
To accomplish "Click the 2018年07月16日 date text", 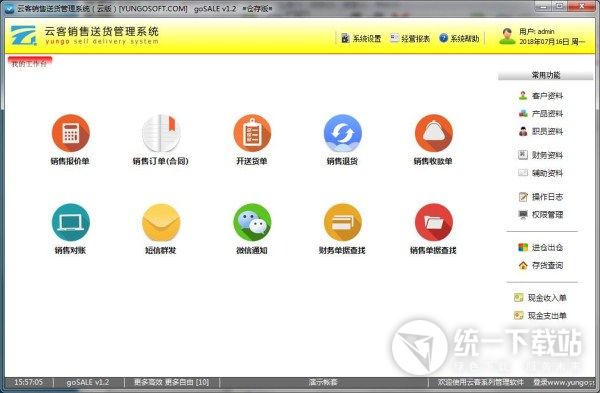I will [544, 41].
